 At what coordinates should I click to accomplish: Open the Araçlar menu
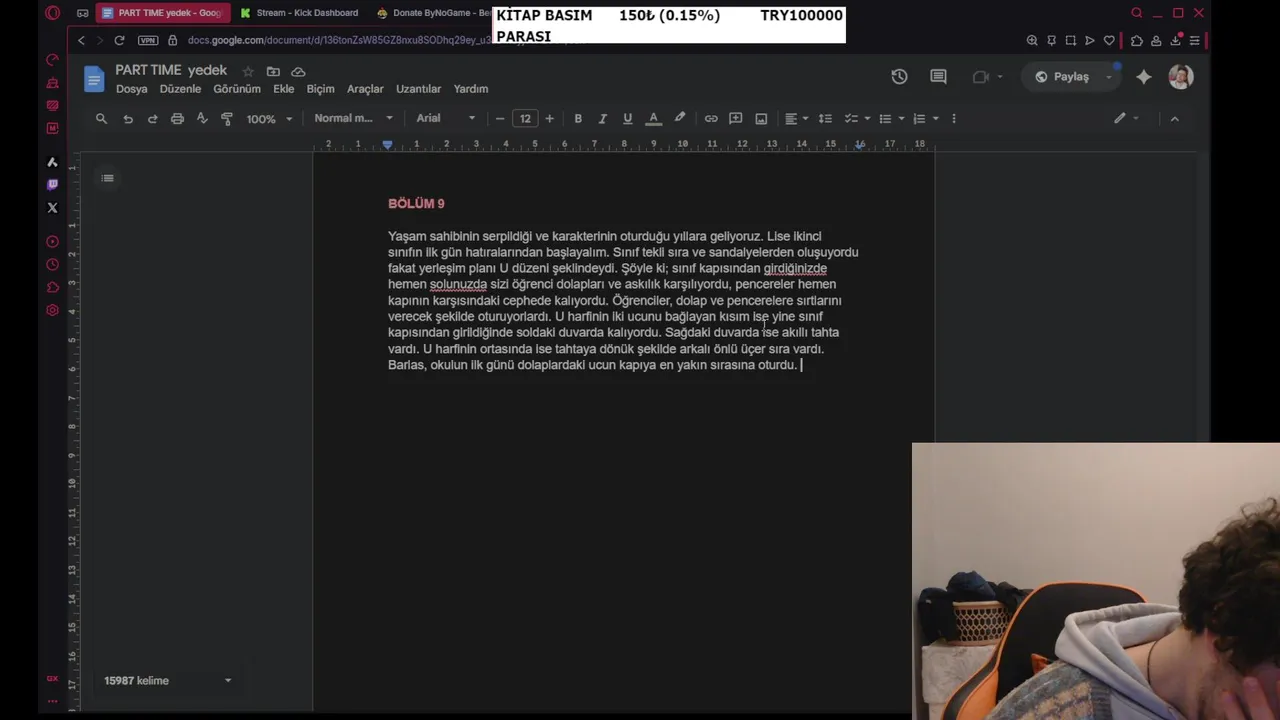[x=365, y=89]
